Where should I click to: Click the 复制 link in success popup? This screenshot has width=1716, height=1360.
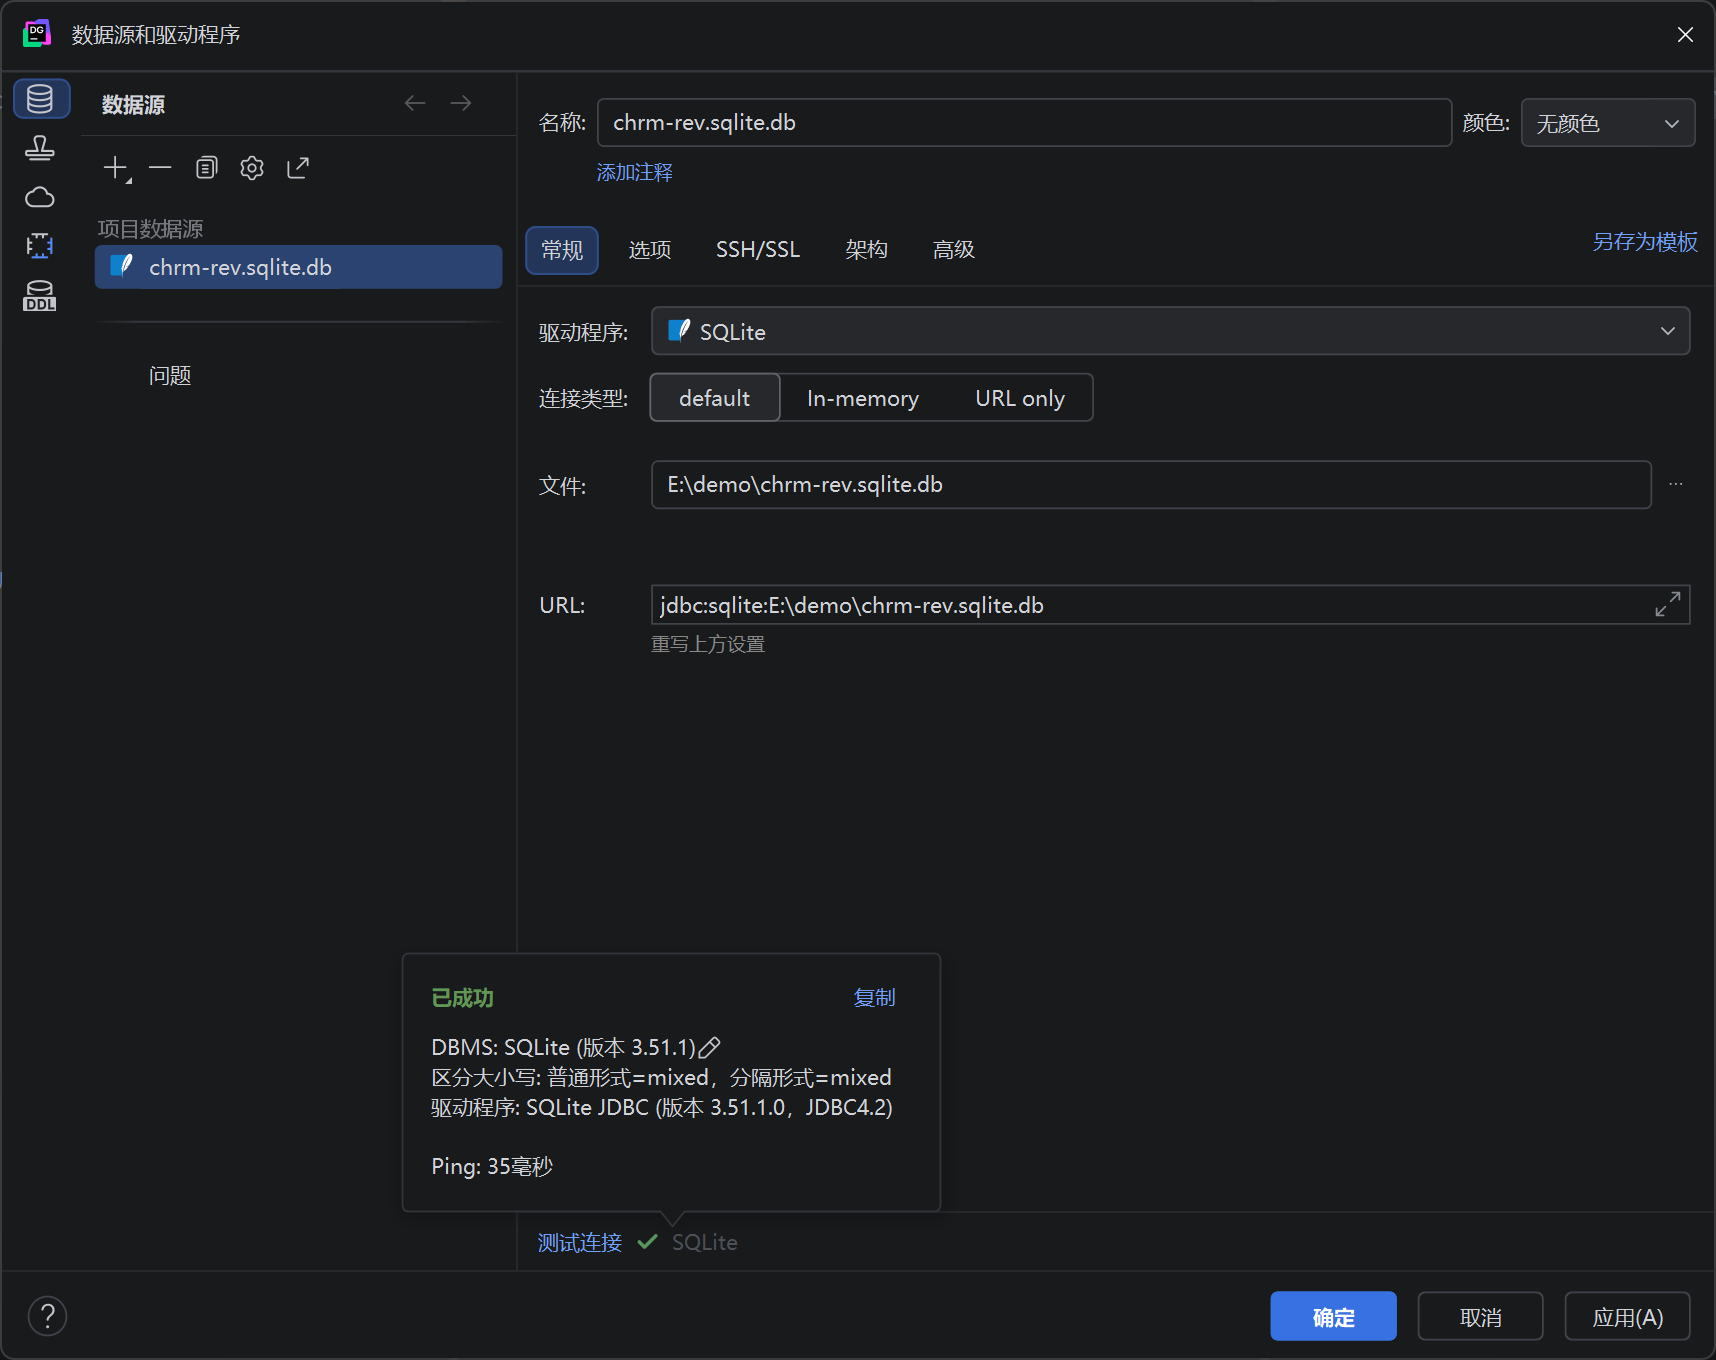point(874,998)
